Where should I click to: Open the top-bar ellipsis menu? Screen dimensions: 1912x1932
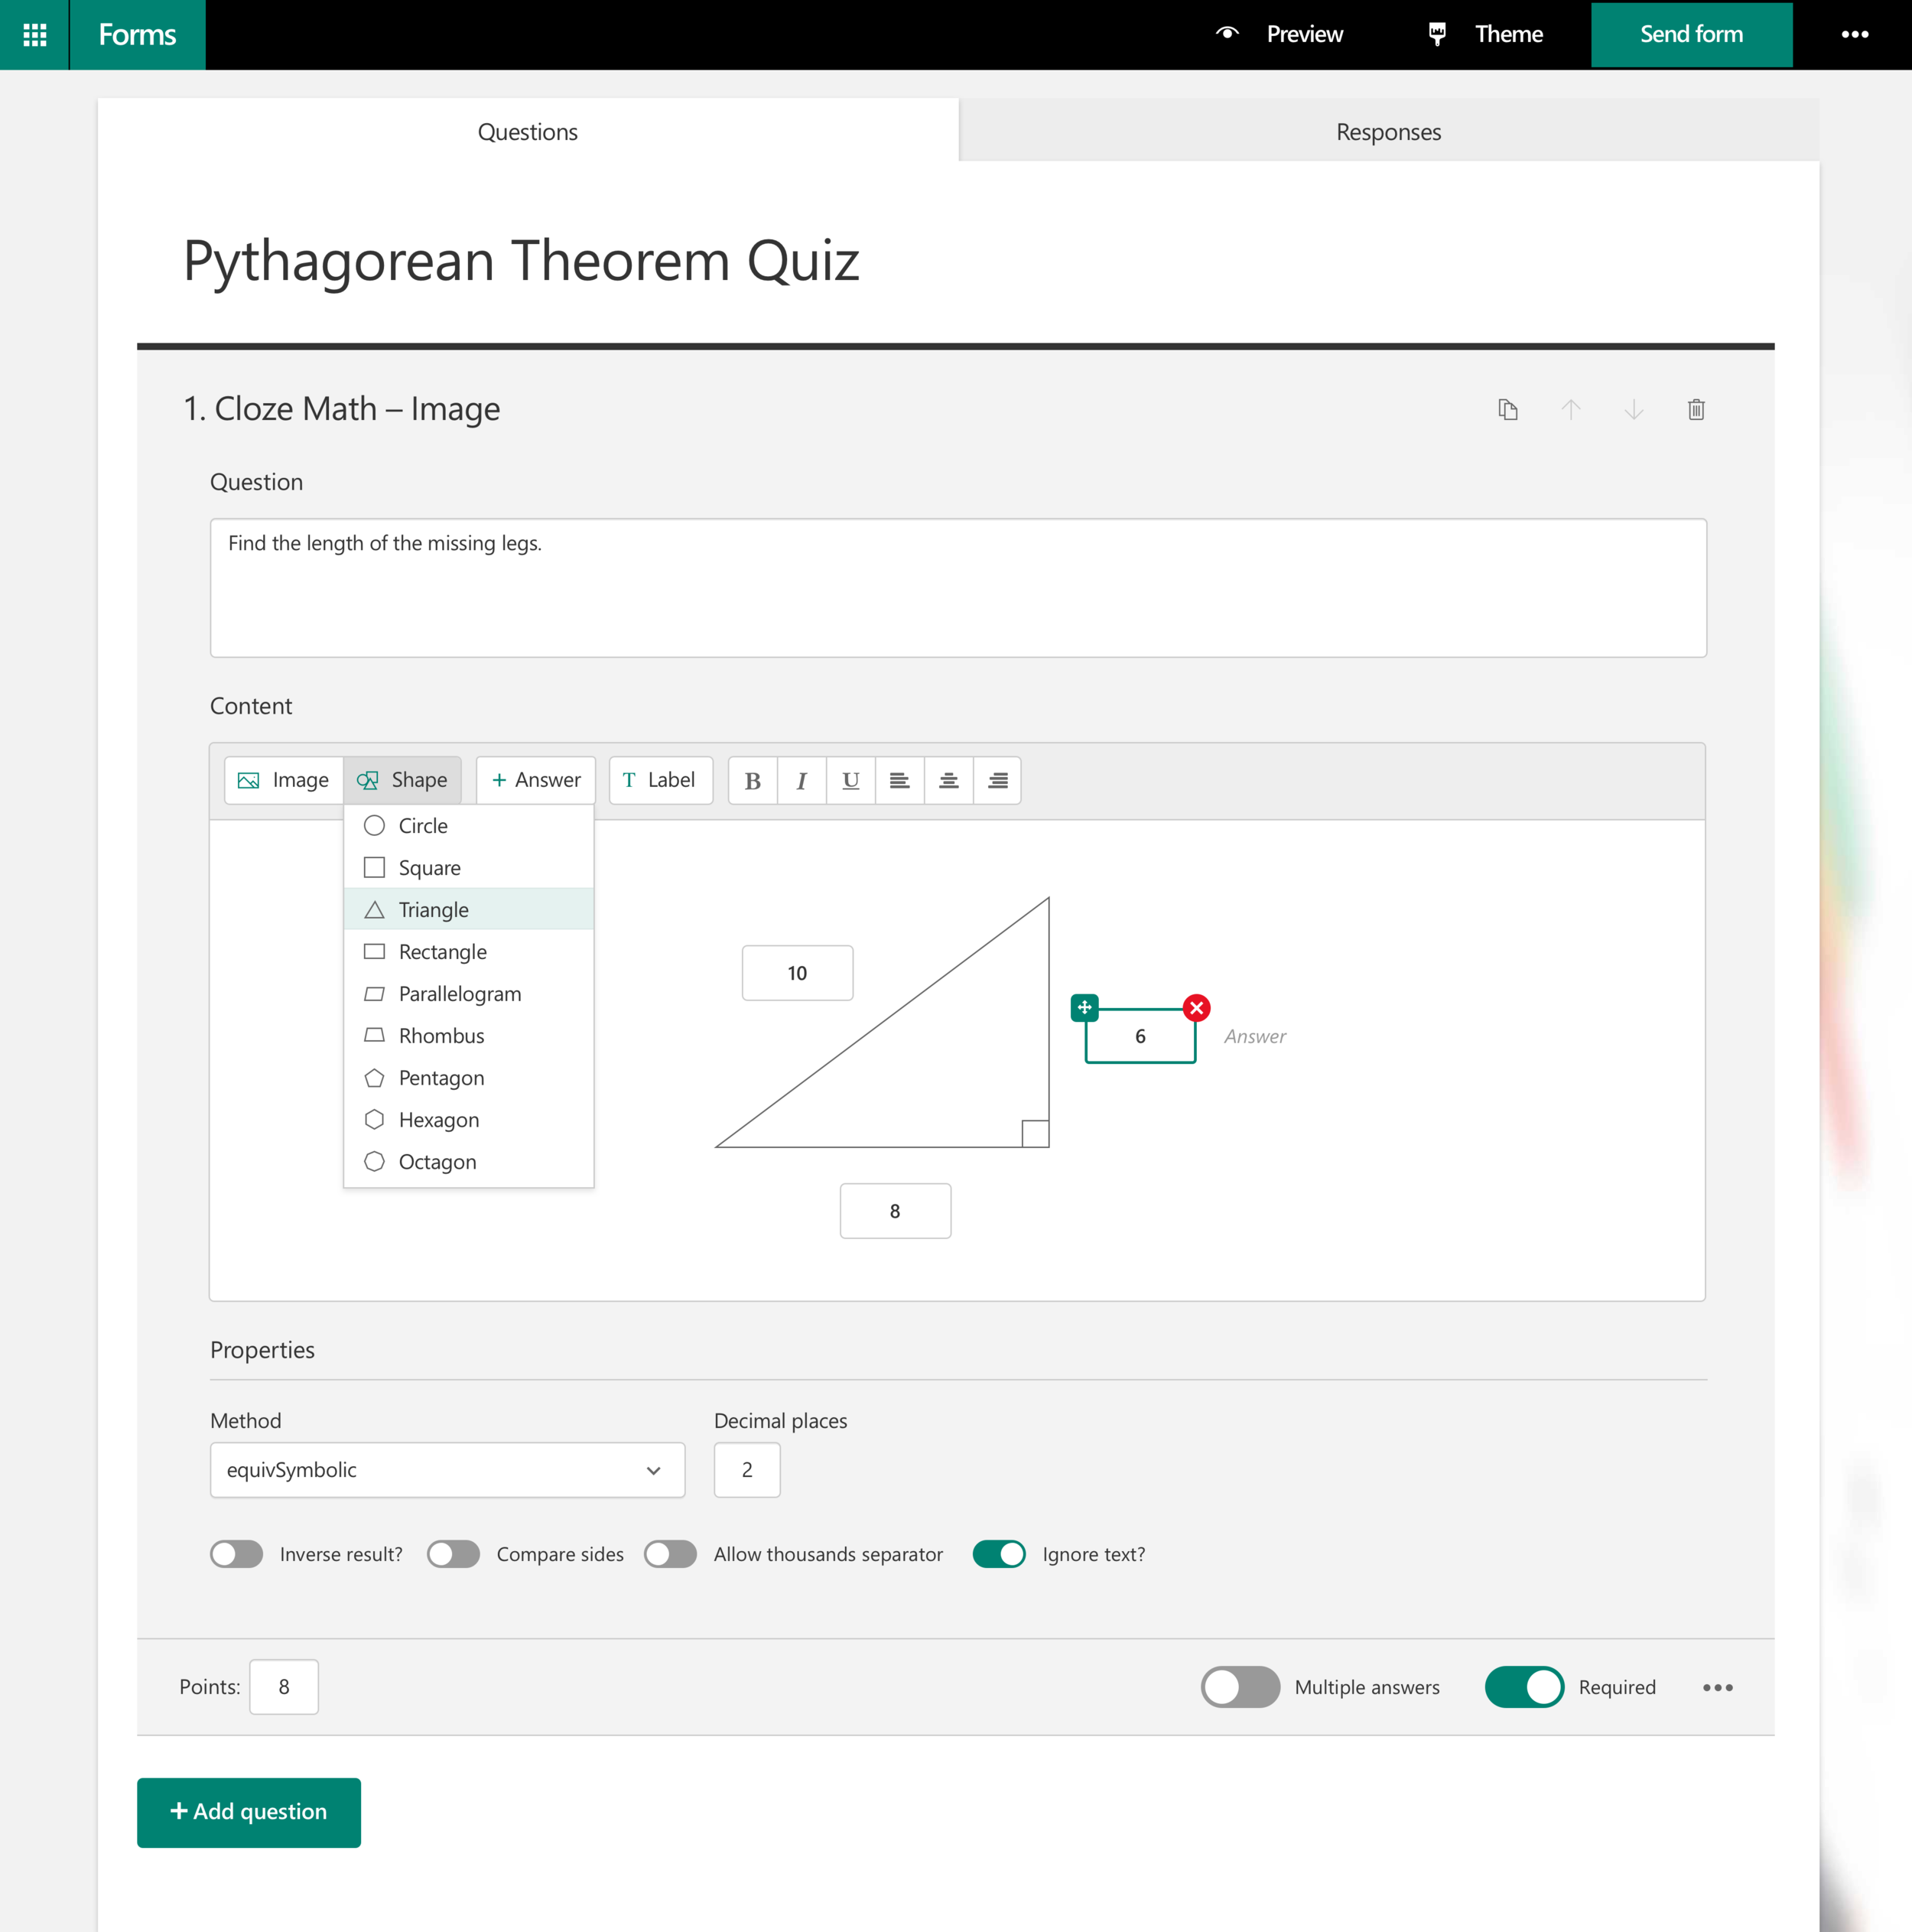[1856, 34]
